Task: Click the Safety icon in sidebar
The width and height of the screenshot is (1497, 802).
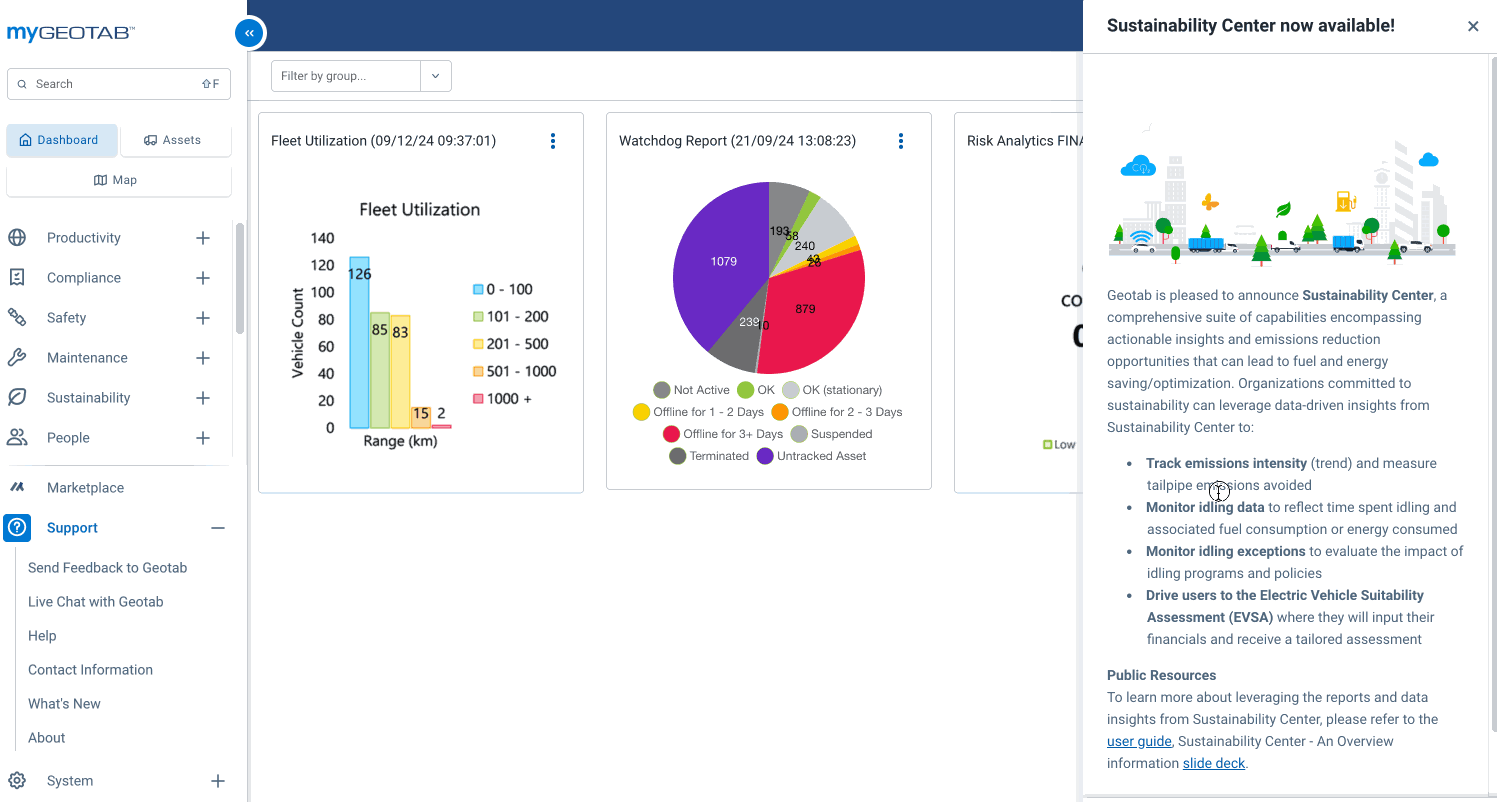Action: [17, 318]
